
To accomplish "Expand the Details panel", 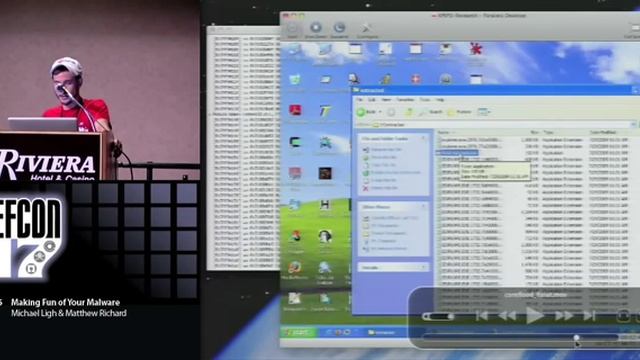I will click(423, 267).
